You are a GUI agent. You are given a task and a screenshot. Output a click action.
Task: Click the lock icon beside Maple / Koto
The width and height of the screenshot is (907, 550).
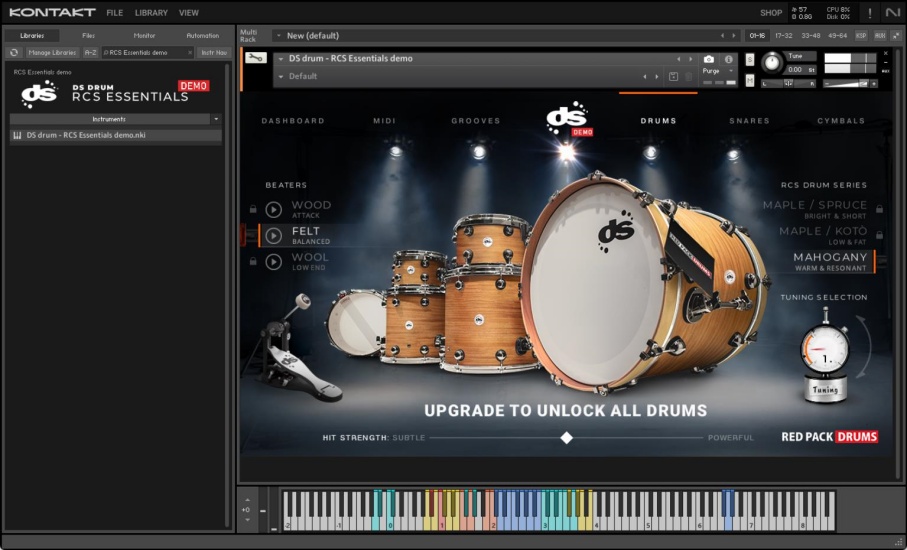click(879, 235)
